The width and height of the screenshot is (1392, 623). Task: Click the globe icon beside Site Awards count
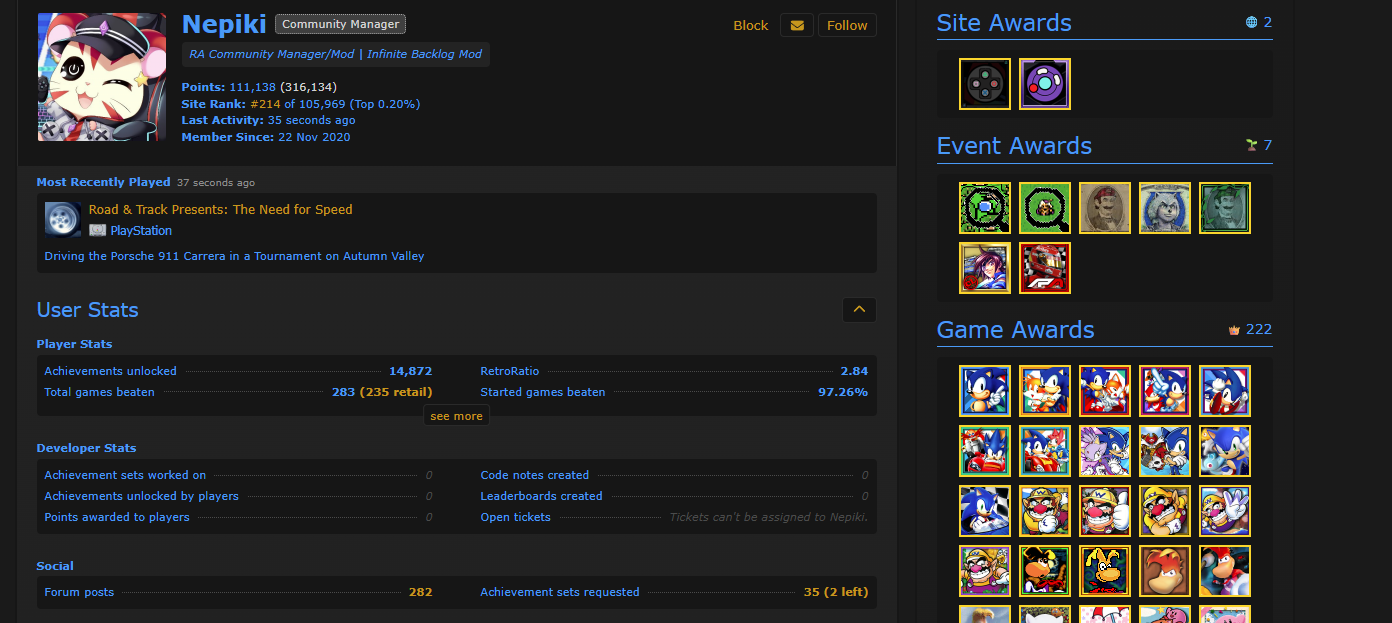click(x=1252, y=22)
